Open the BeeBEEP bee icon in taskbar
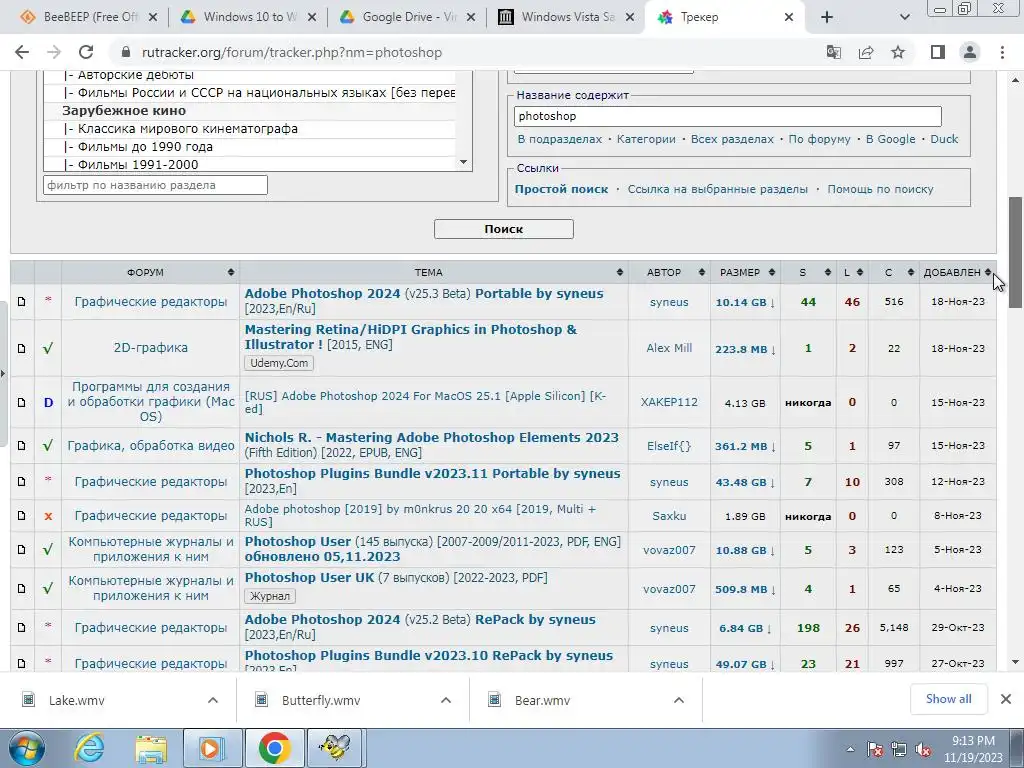Image resolution: width=1024 pixels, height=768 pixels. click(x=336, y=748)
